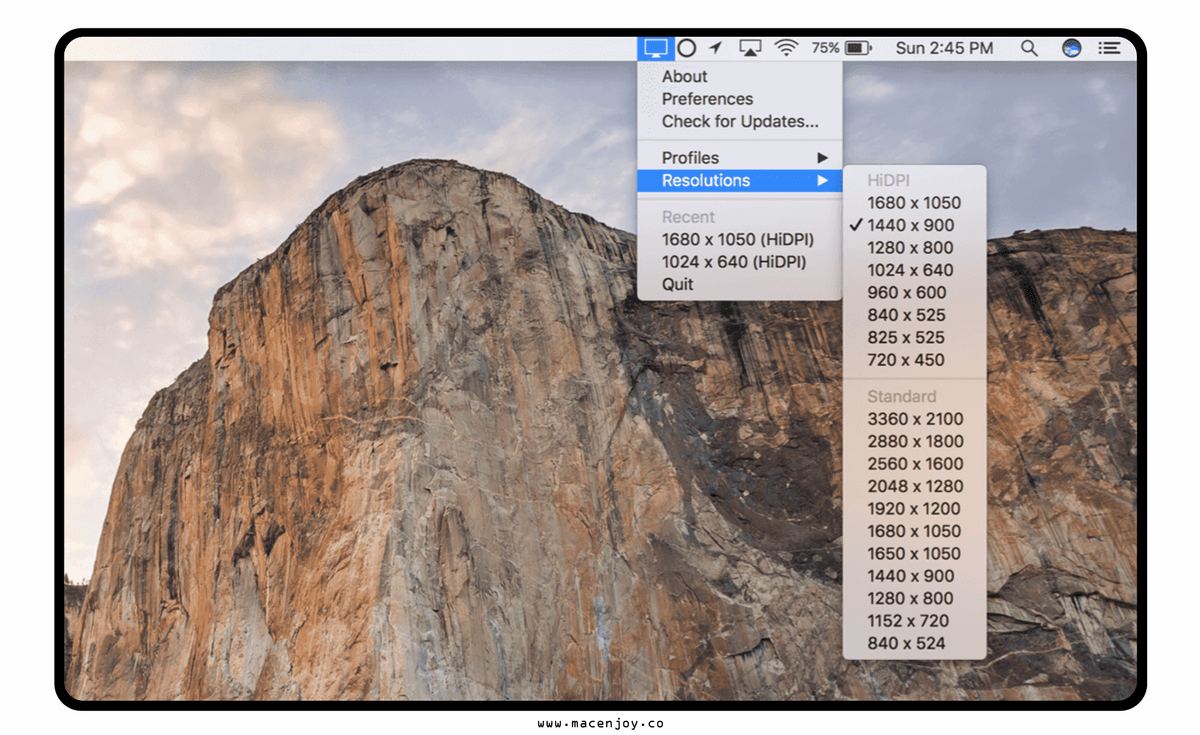Choose Standard 1650 x 1050
Viewport: 1200px width, 735px height.
[x=914, y=553]
